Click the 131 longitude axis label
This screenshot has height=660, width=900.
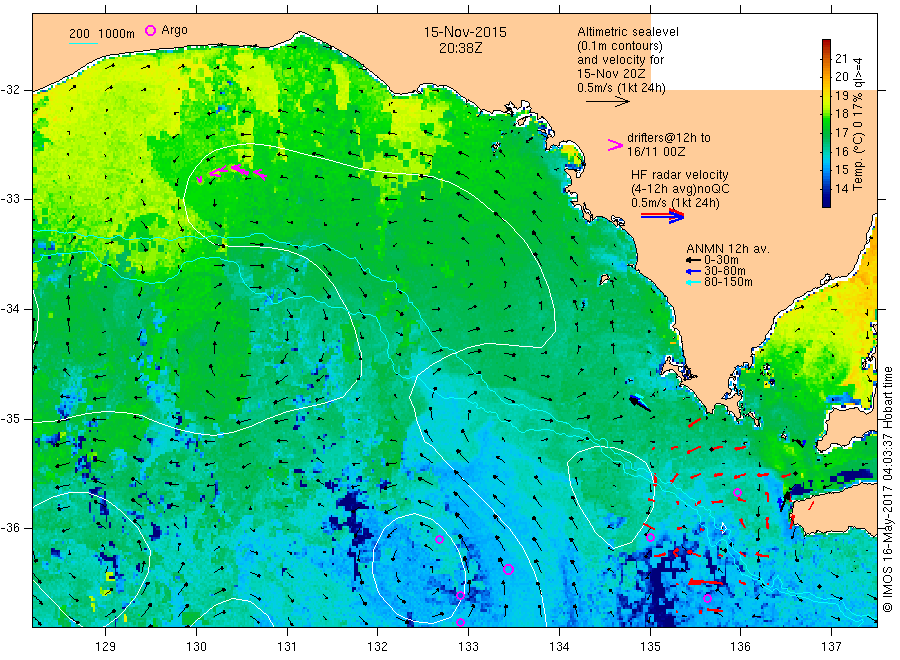point(287,647)
